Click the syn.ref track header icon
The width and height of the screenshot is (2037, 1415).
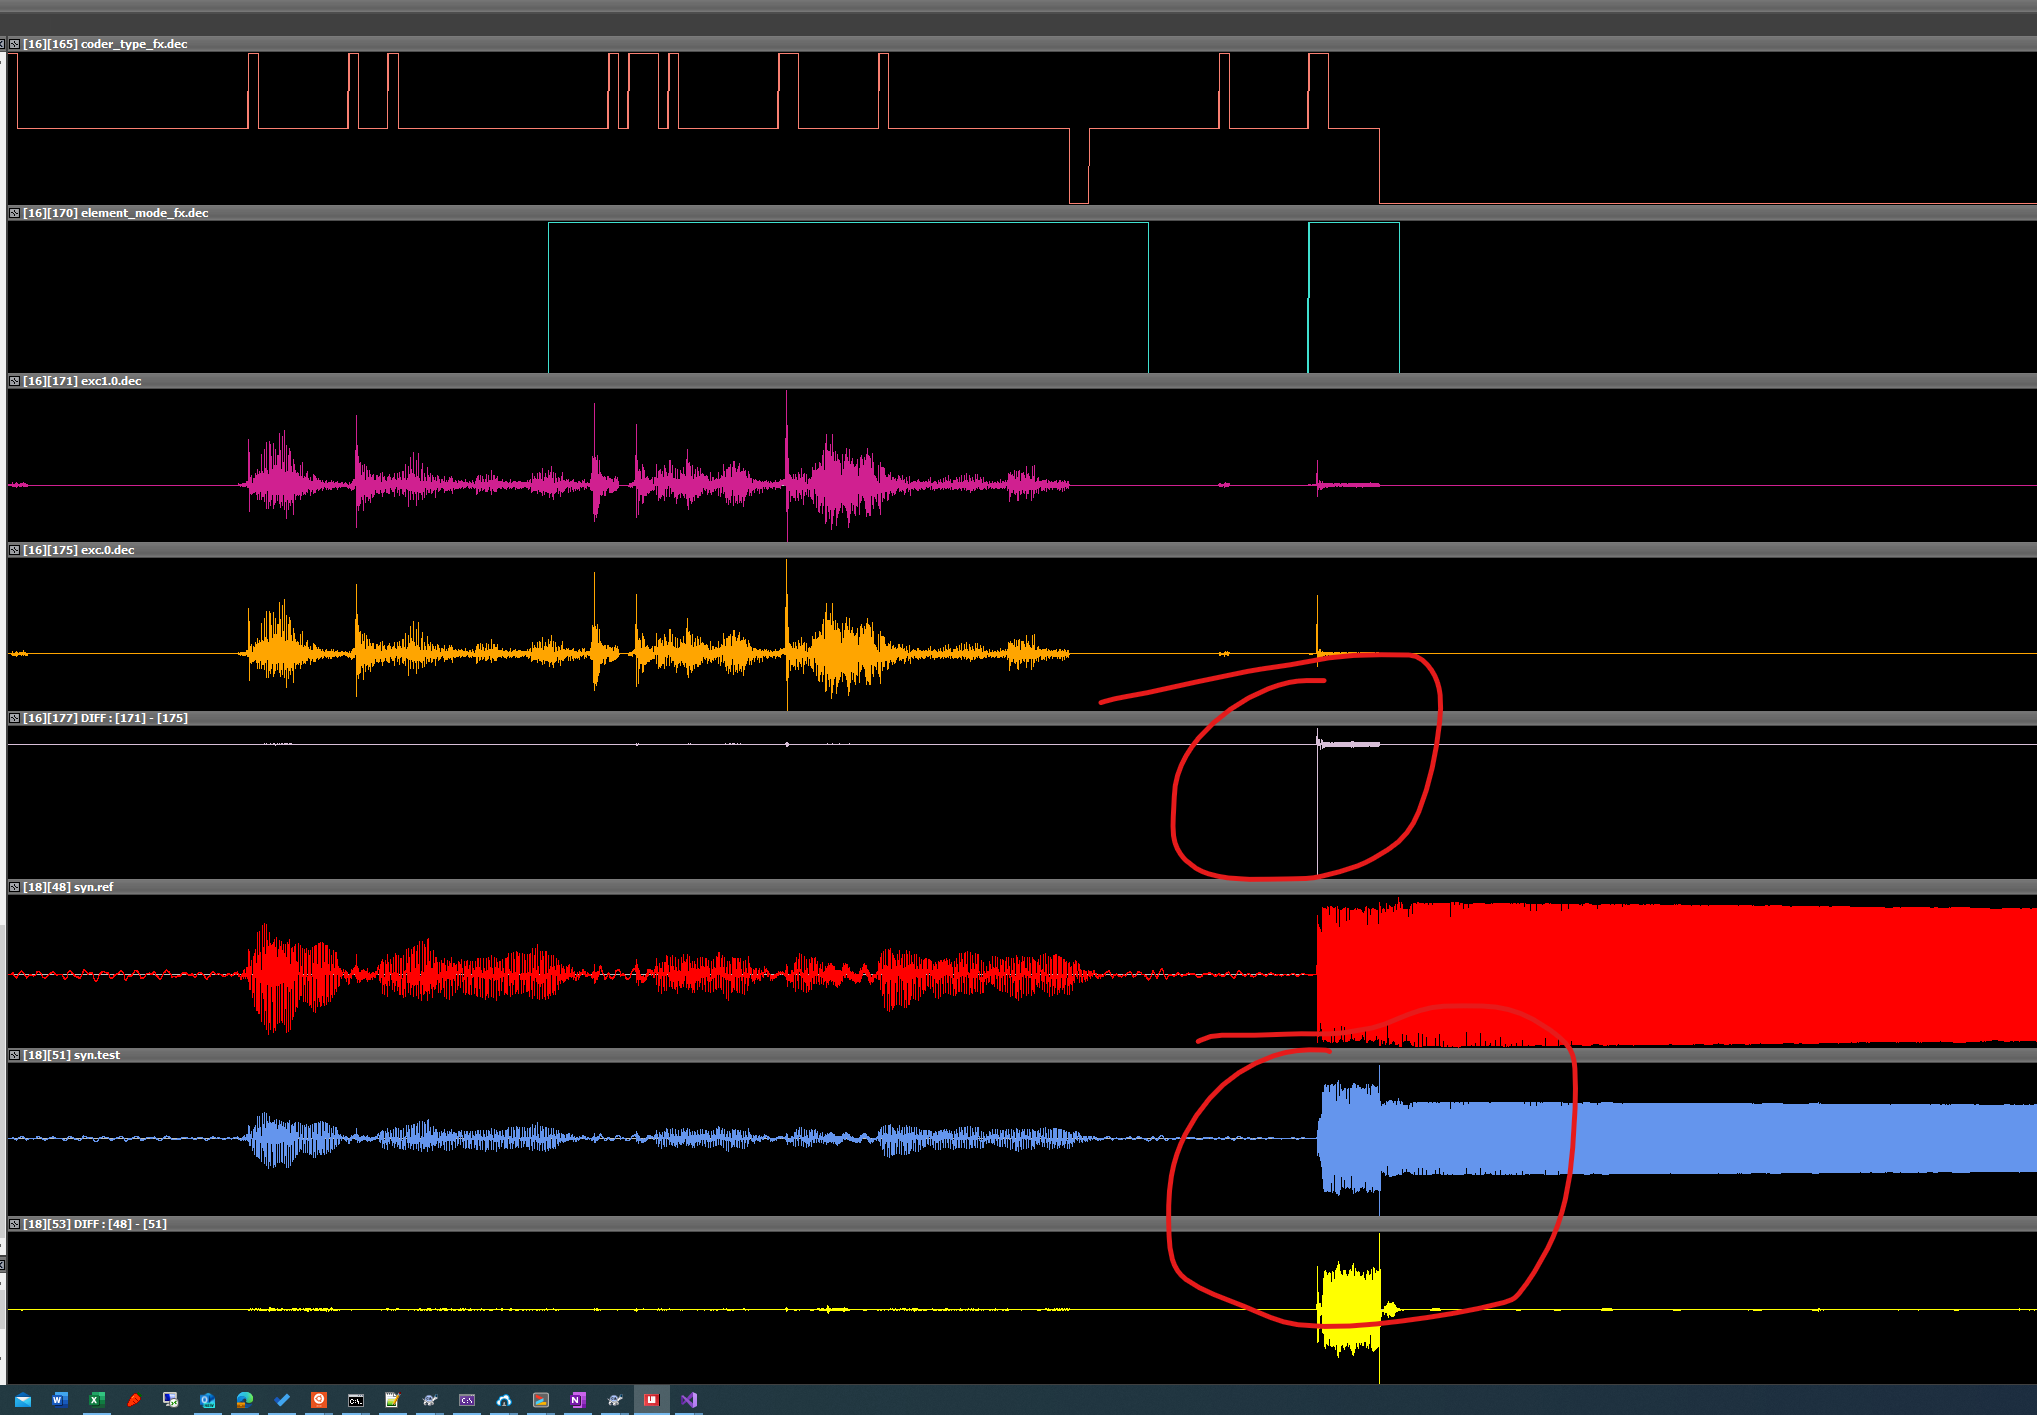tap(14, 887)
